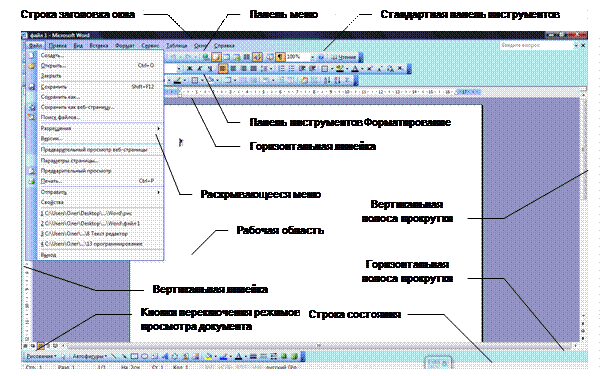Select the Oval drawing tool

pos(144,356)
